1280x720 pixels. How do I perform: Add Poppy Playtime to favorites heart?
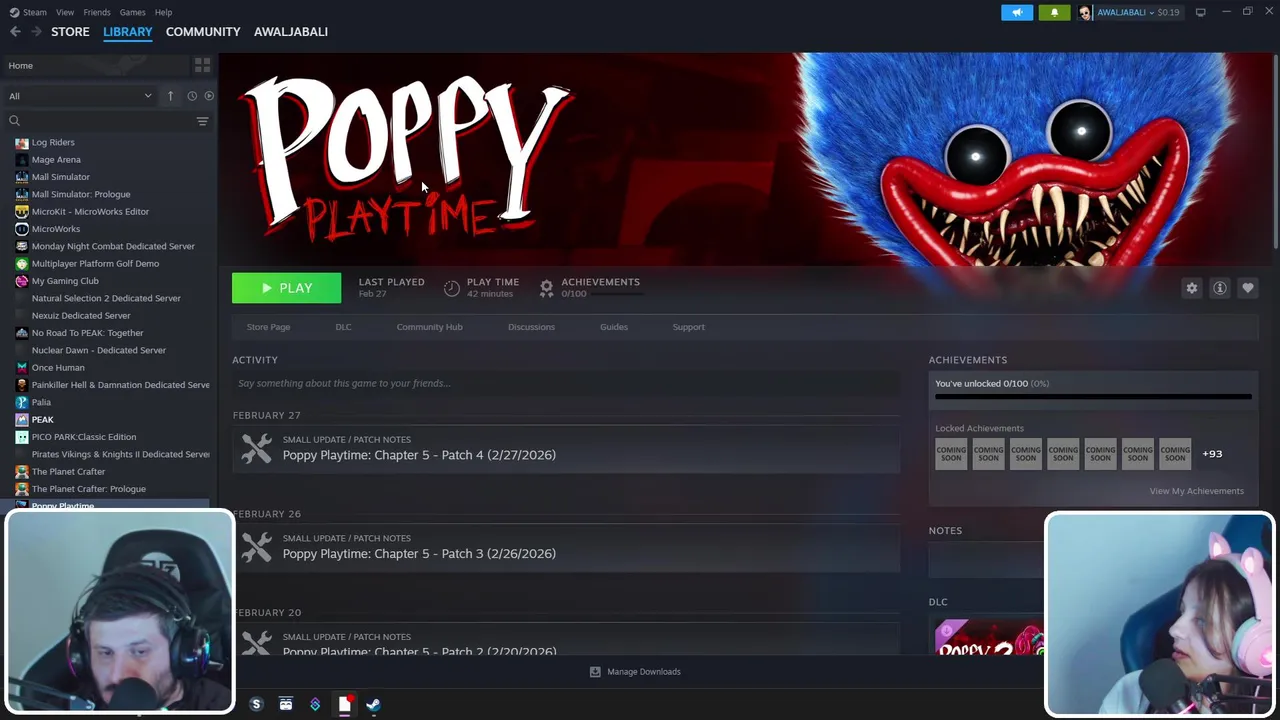coord(1248,288)
